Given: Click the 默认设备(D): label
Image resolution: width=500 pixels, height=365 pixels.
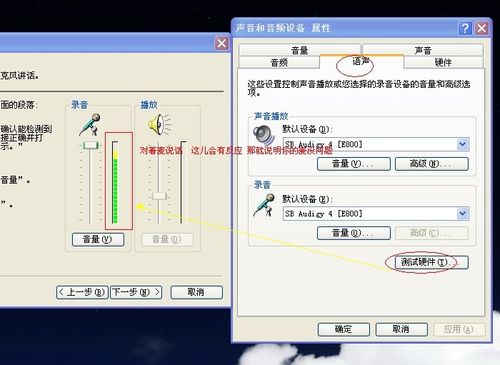Looking at the screenshot, I should (x=307, y=129).
